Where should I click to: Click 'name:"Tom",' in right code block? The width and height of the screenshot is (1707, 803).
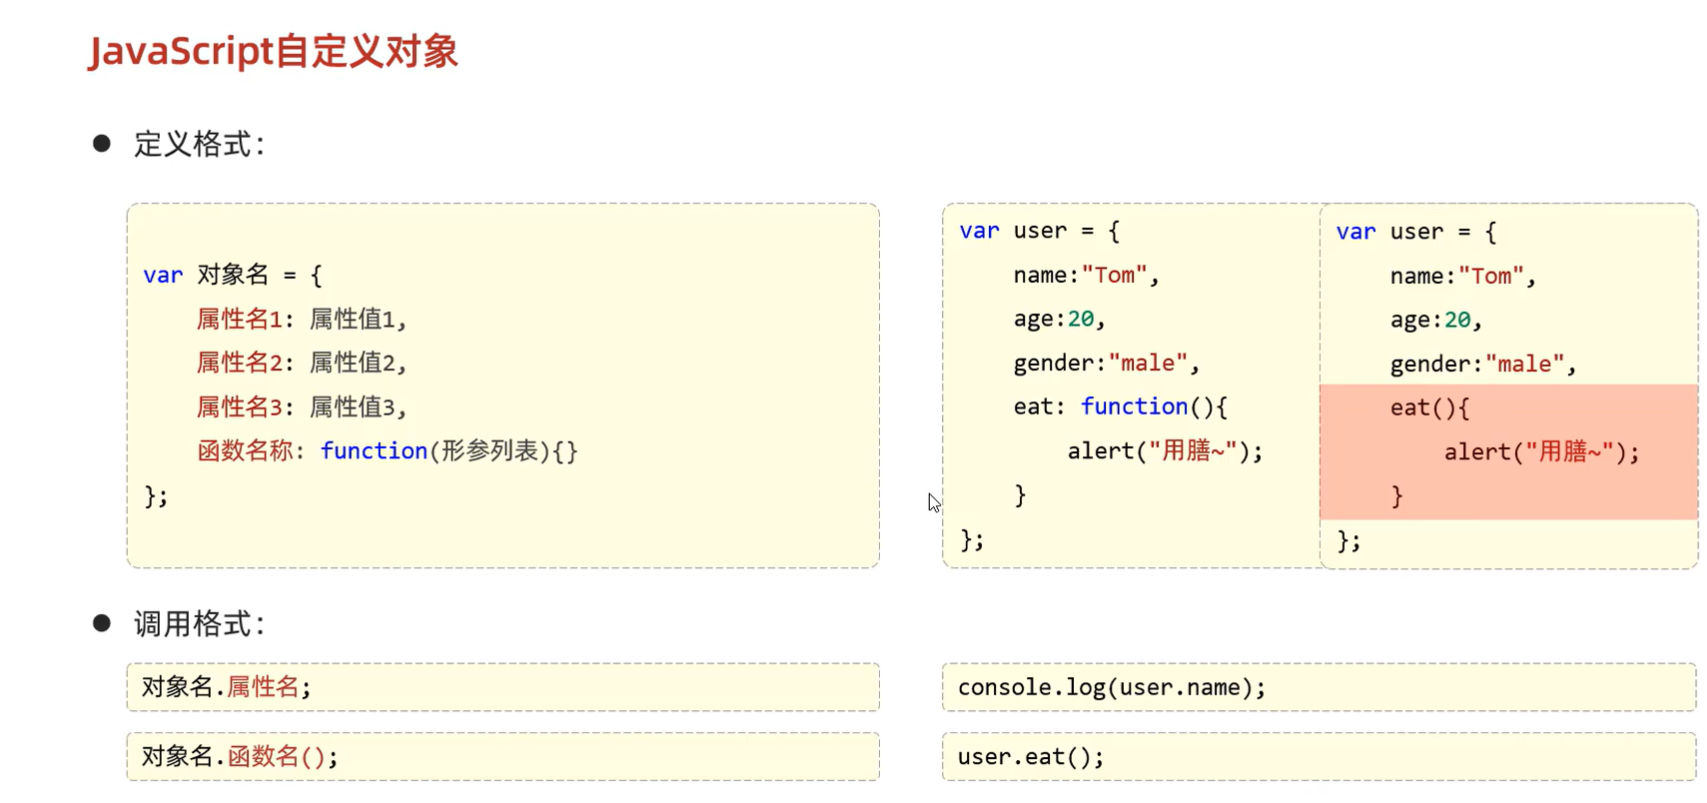click(x=1463, y=276)
